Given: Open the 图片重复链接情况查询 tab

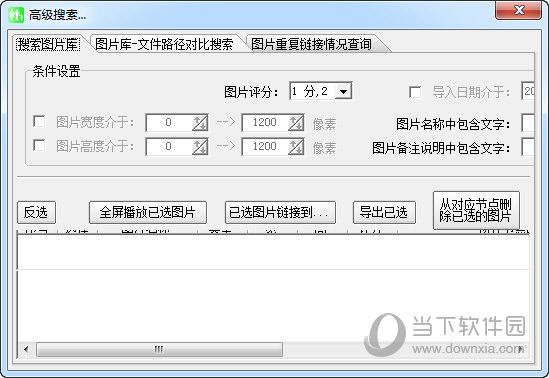Looking at the screenshot, I should [x=311, y=44].
